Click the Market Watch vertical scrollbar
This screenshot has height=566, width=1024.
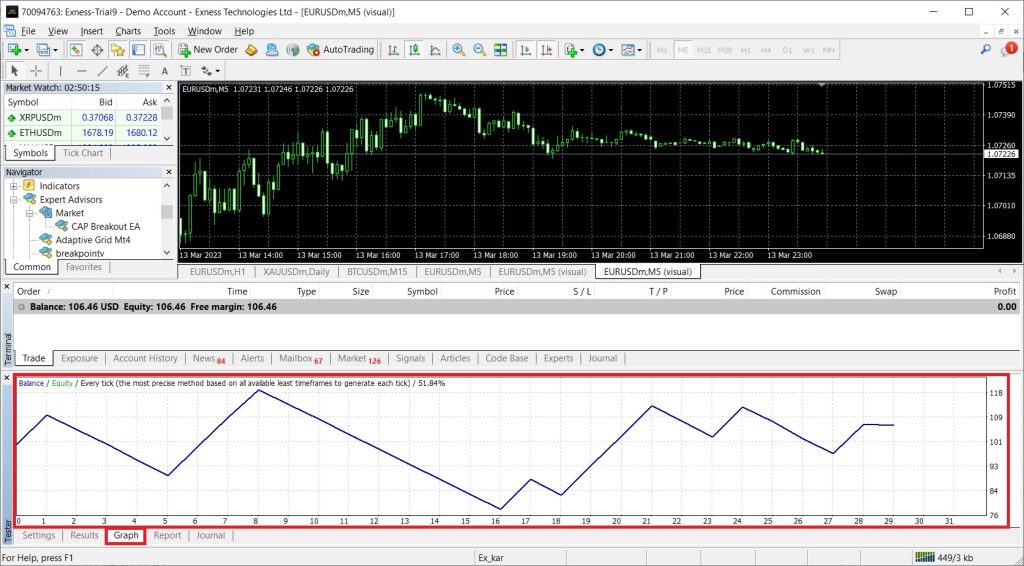[x=167, y=119]
